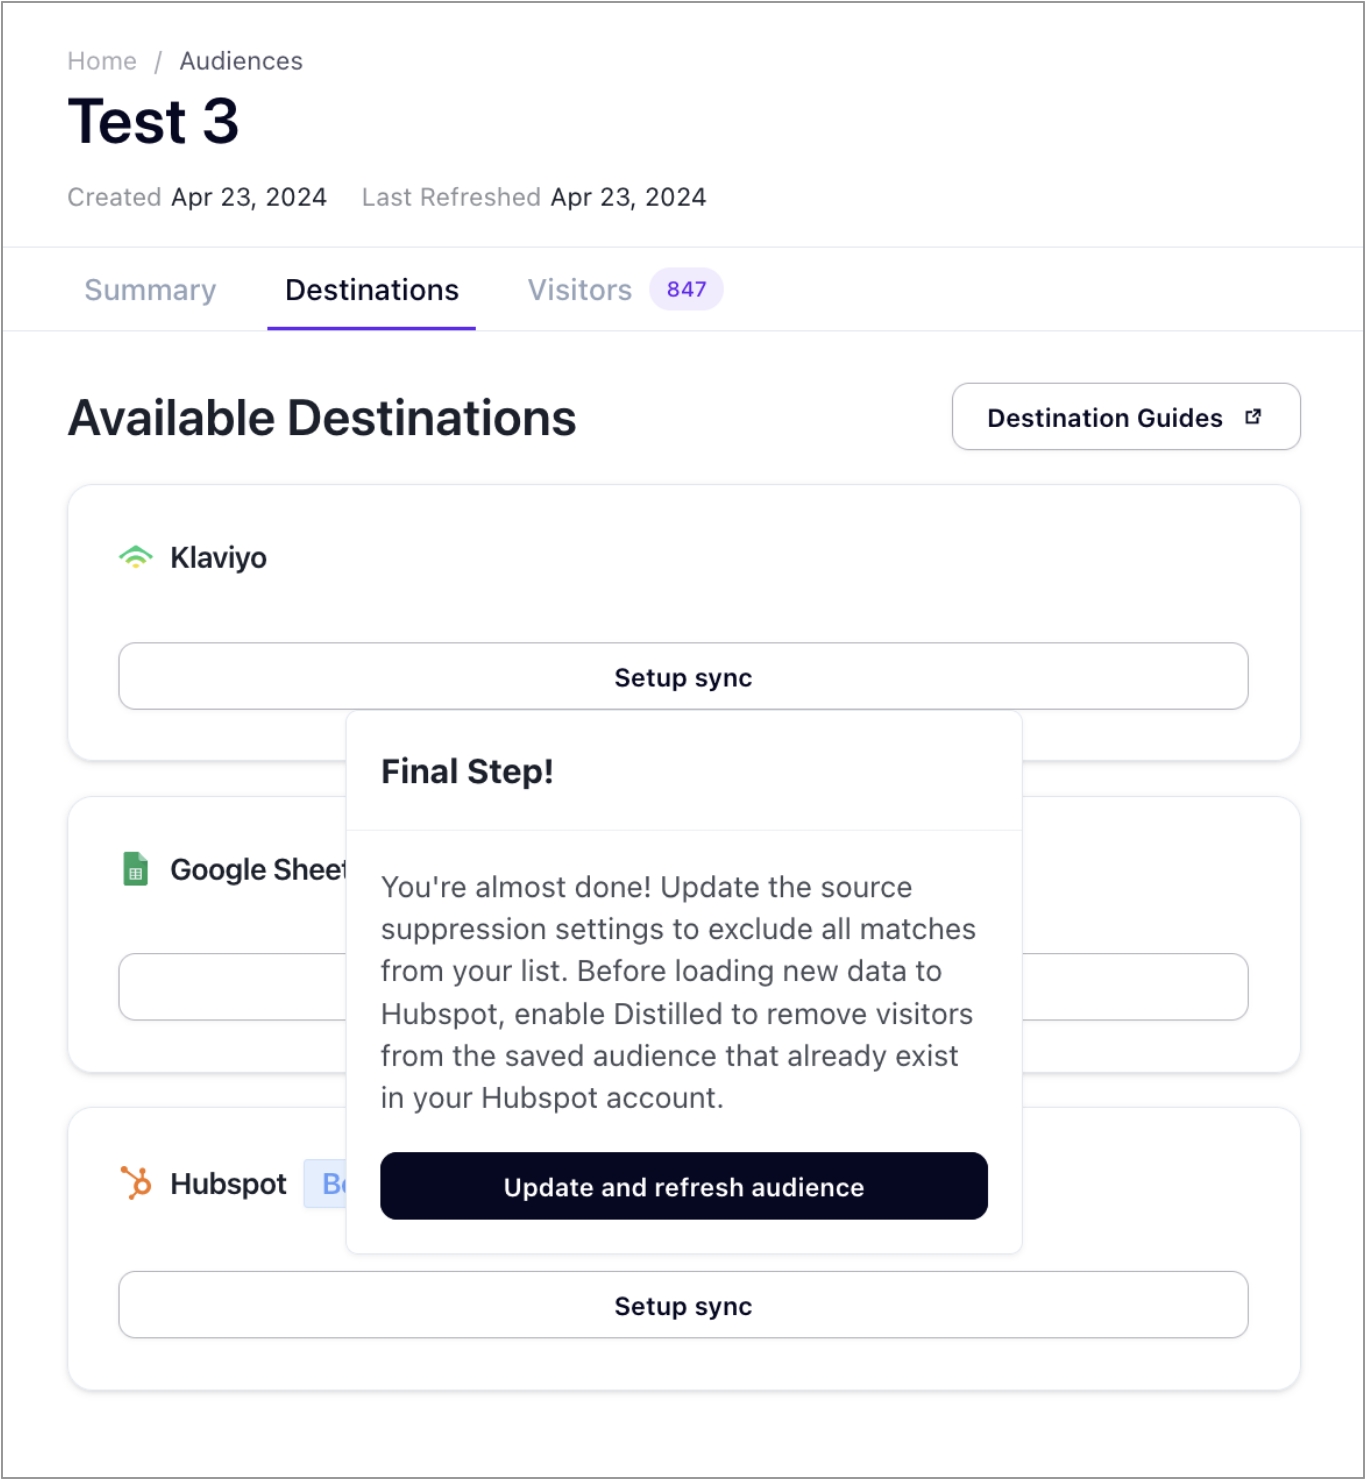Click the Klaviyo logo icon

135,557
